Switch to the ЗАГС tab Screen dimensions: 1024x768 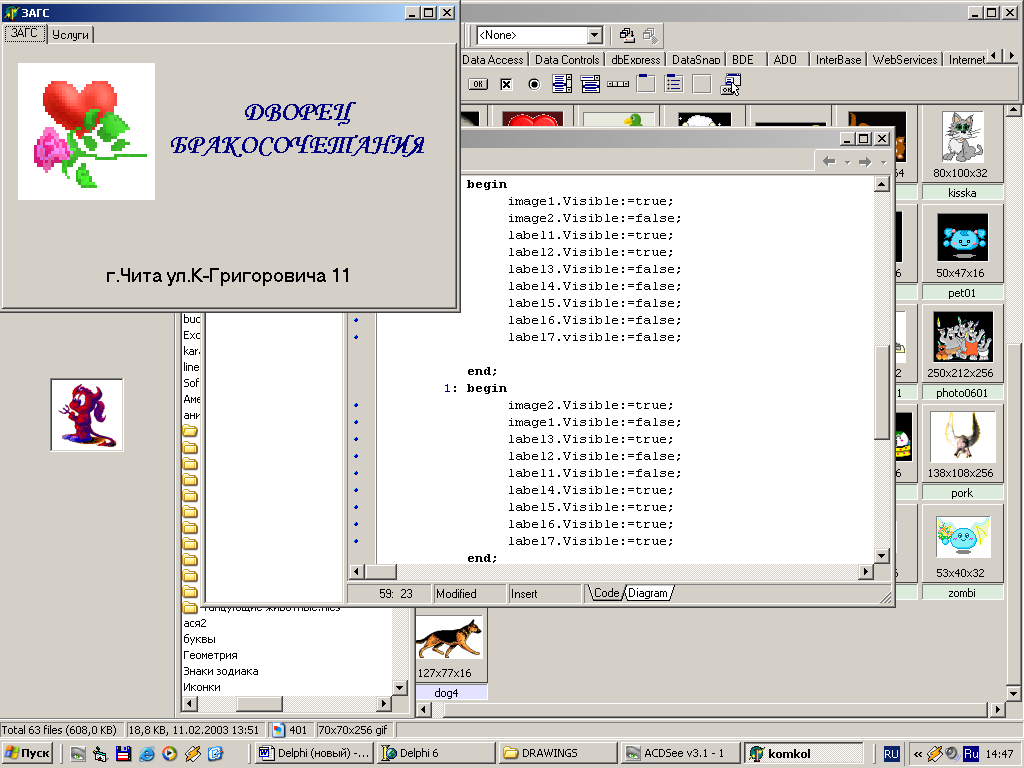[25, 33]
